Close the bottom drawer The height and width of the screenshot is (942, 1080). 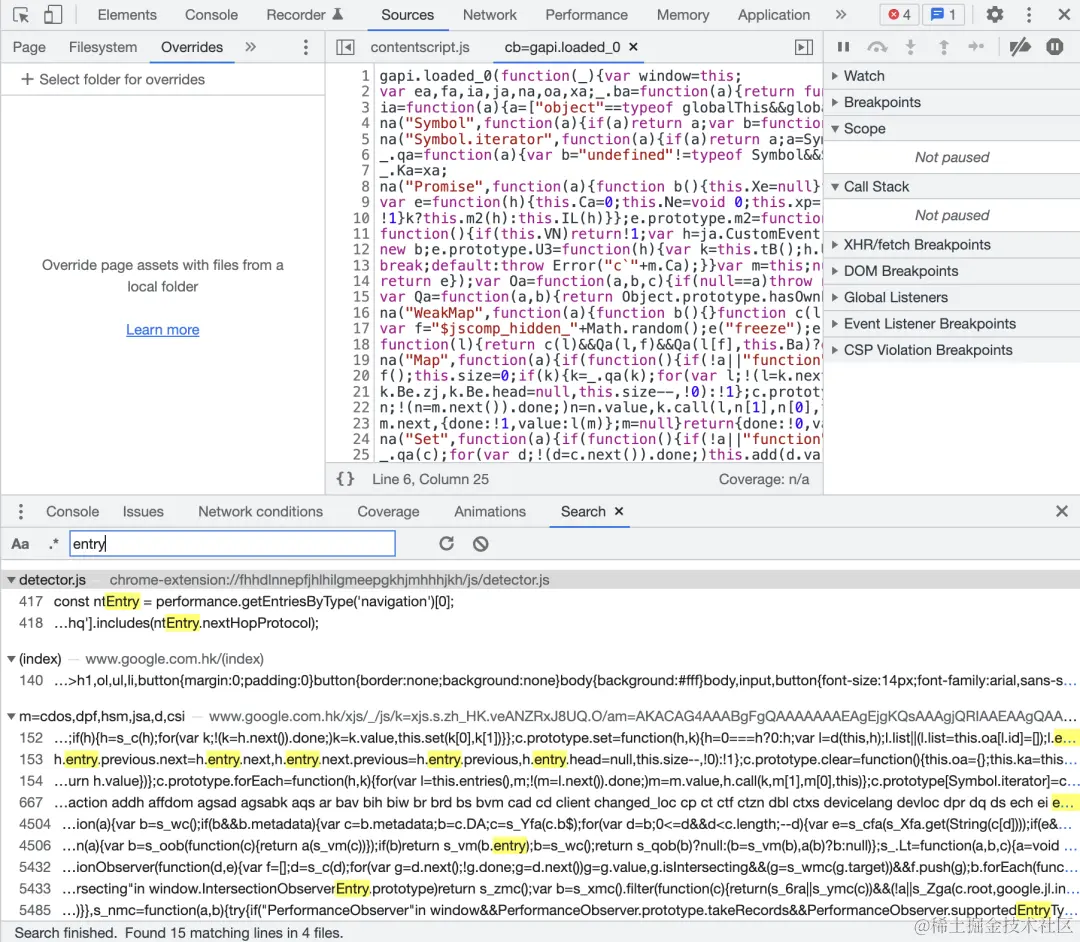tap(1062, 511)
